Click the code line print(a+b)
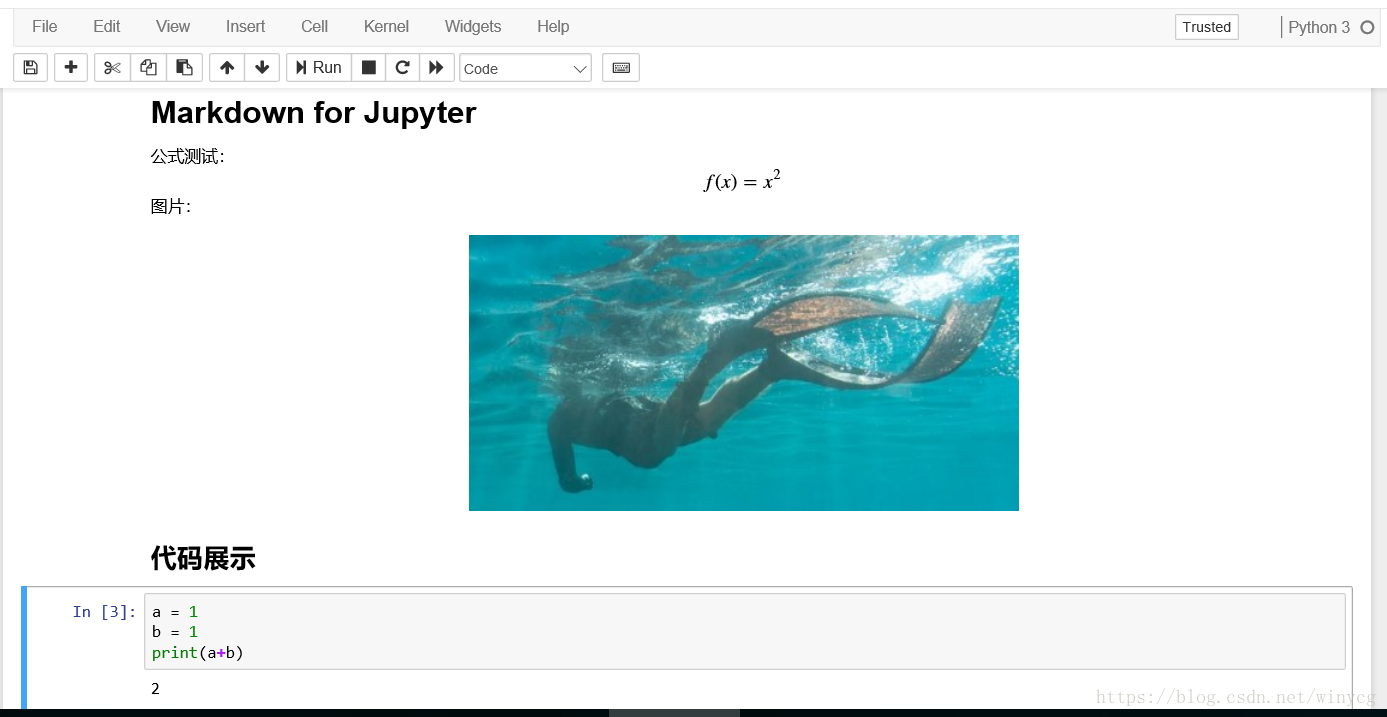This screenshot has height=717, width=1387. click(198, 653)
